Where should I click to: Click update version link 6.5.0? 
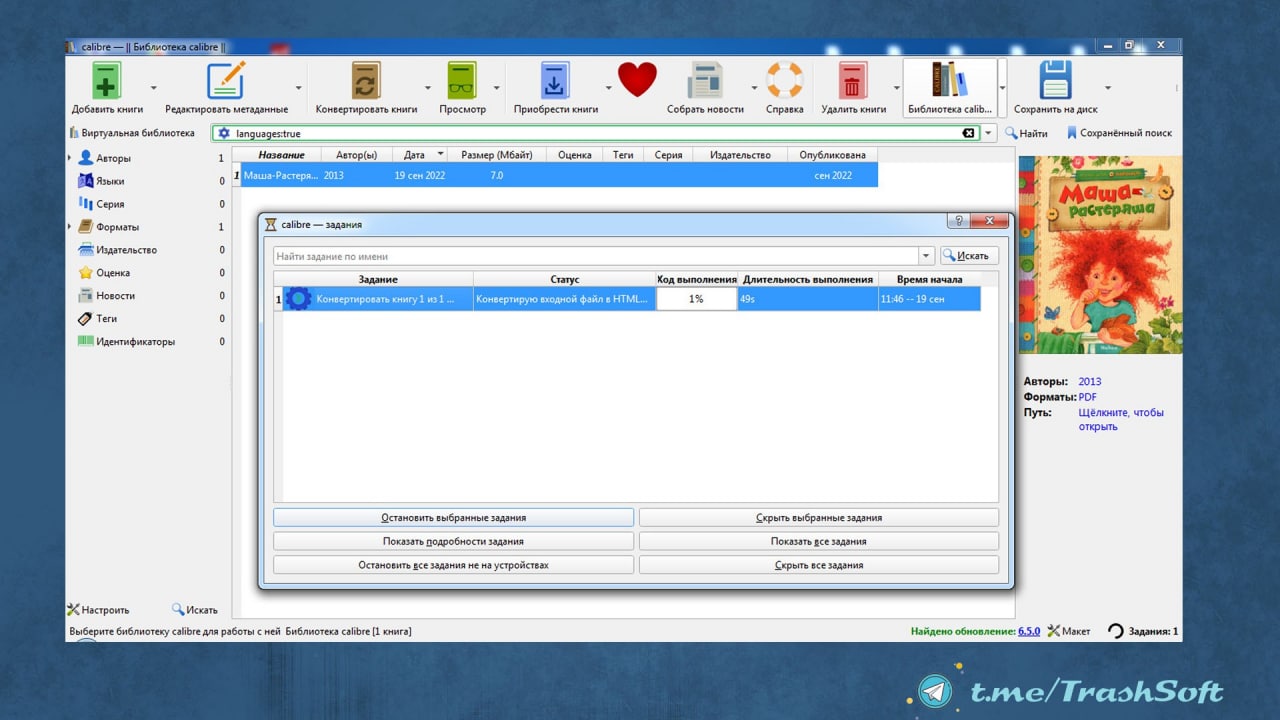1029,632
